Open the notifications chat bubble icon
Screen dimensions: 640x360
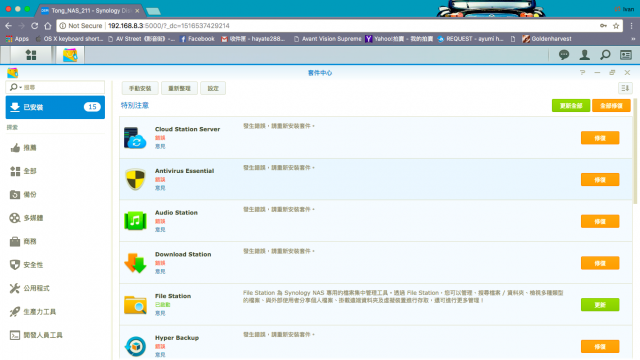(564, 55)
